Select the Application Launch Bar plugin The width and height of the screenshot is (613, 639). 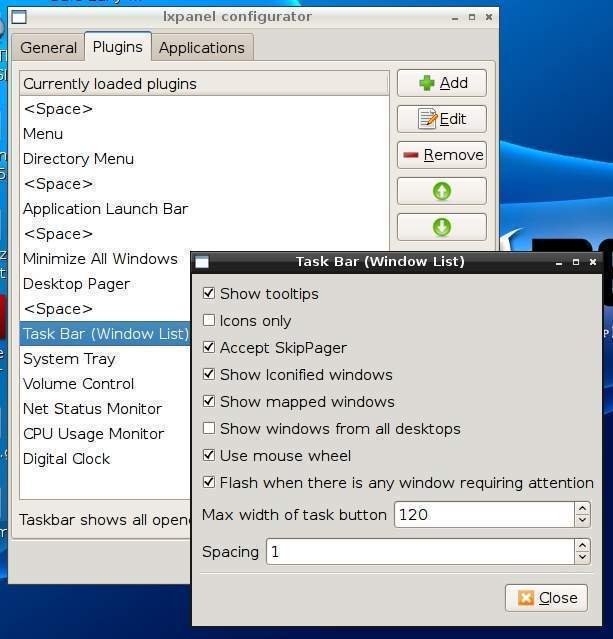point(105,209)
